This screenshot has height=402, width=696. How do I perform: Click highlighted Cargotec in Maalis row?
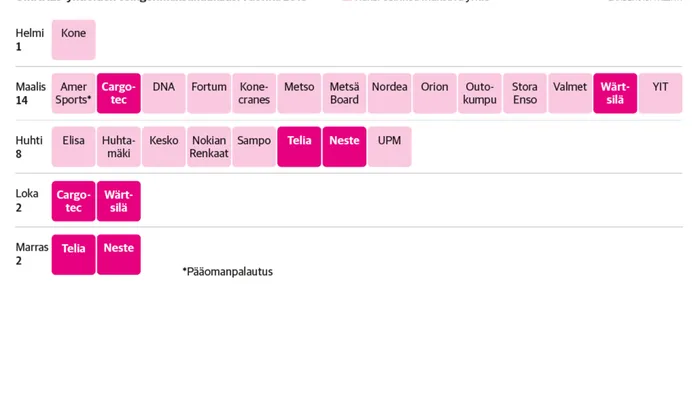tap(119, 93)
